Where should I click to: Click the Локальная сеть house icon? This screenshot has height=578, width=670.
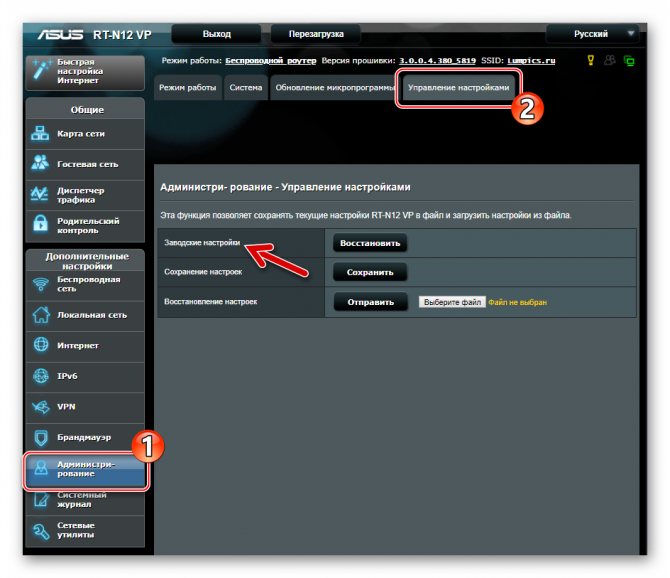pyautogui.click(x=41, y=314)
